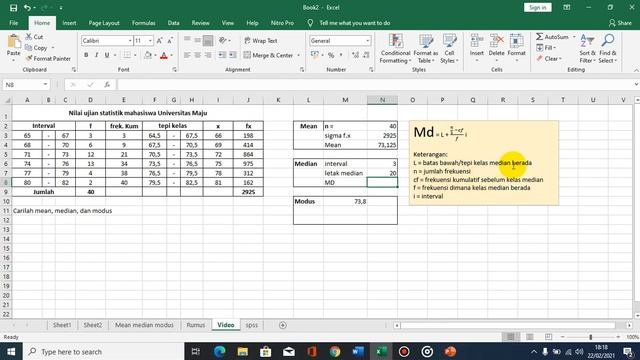The image size is (640, 360).
Task: Click Insert cells icon
Action: 476,41
